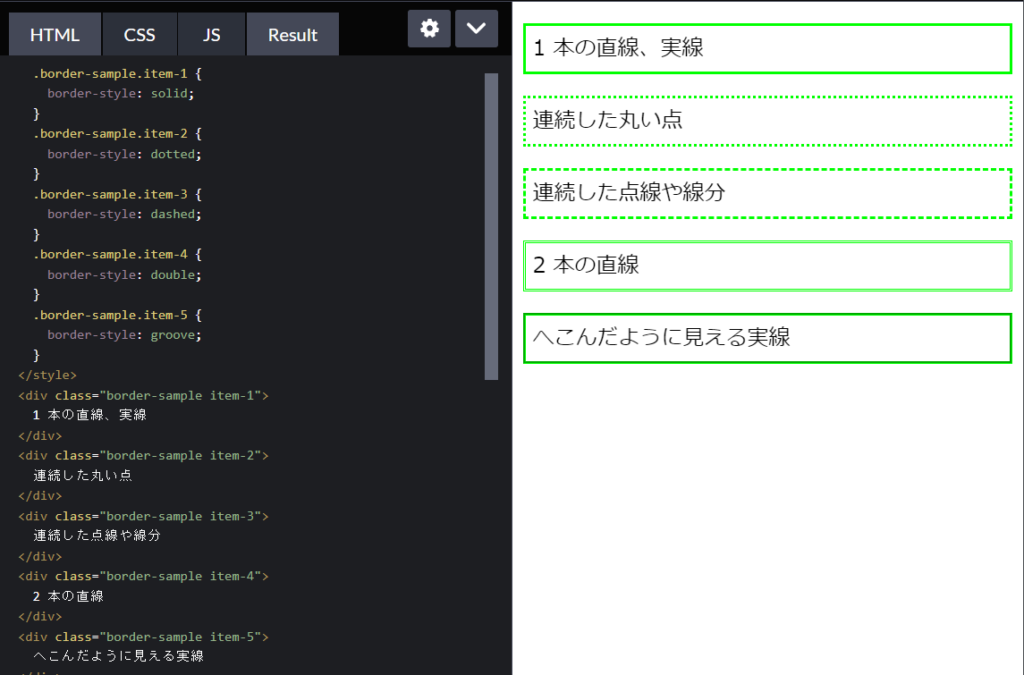Click the code editor vertical scrollbar thumb

coord(492,226)
